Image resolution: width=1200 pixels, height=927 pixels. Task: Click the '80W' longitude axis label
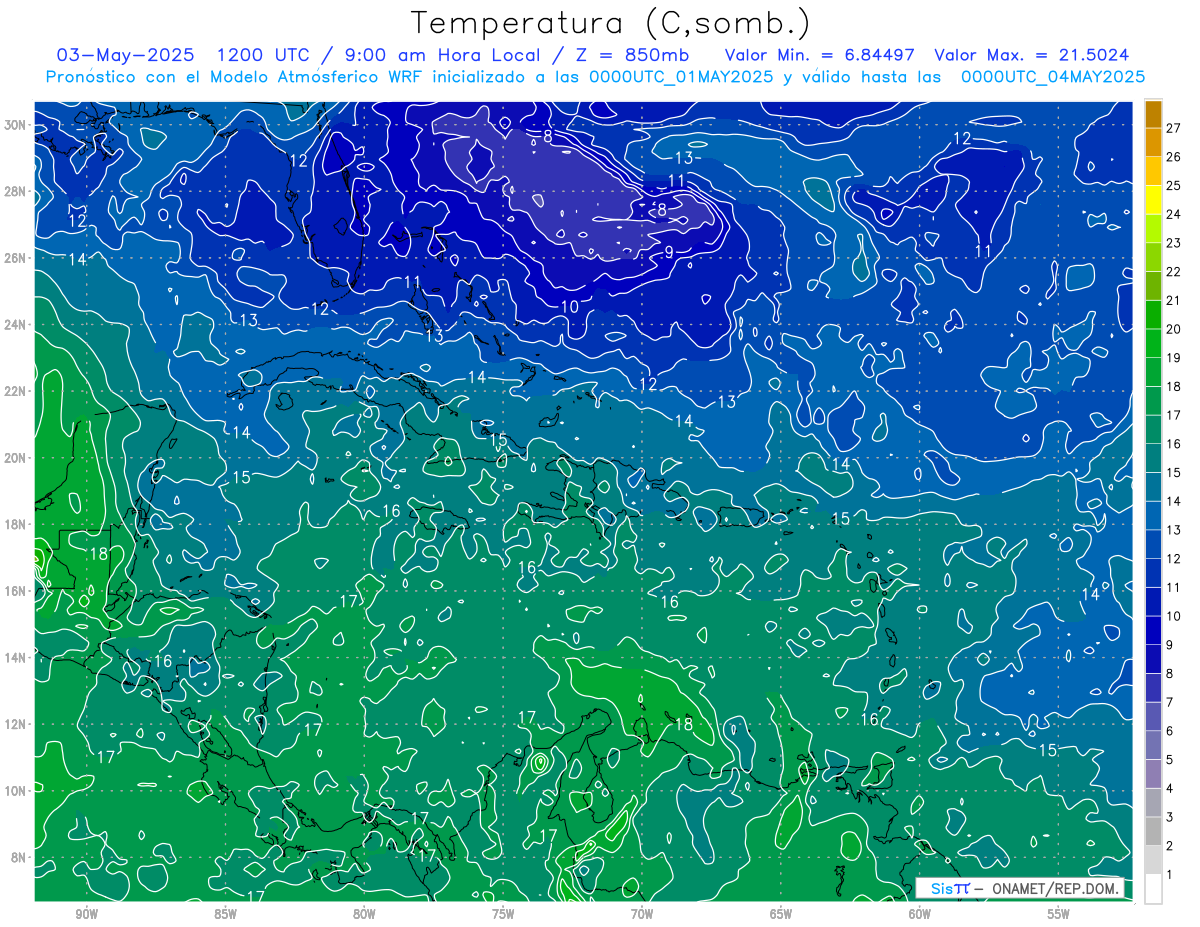pyautogui.click(x=364, y=913)
